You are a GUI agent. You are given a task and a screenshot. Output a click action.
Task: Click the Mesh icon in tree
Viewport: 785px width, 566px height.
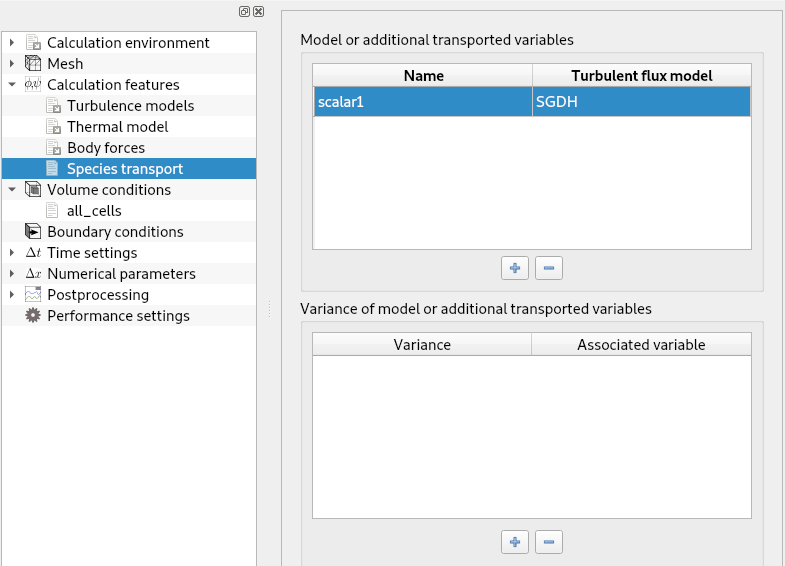(x=33, y=64)
